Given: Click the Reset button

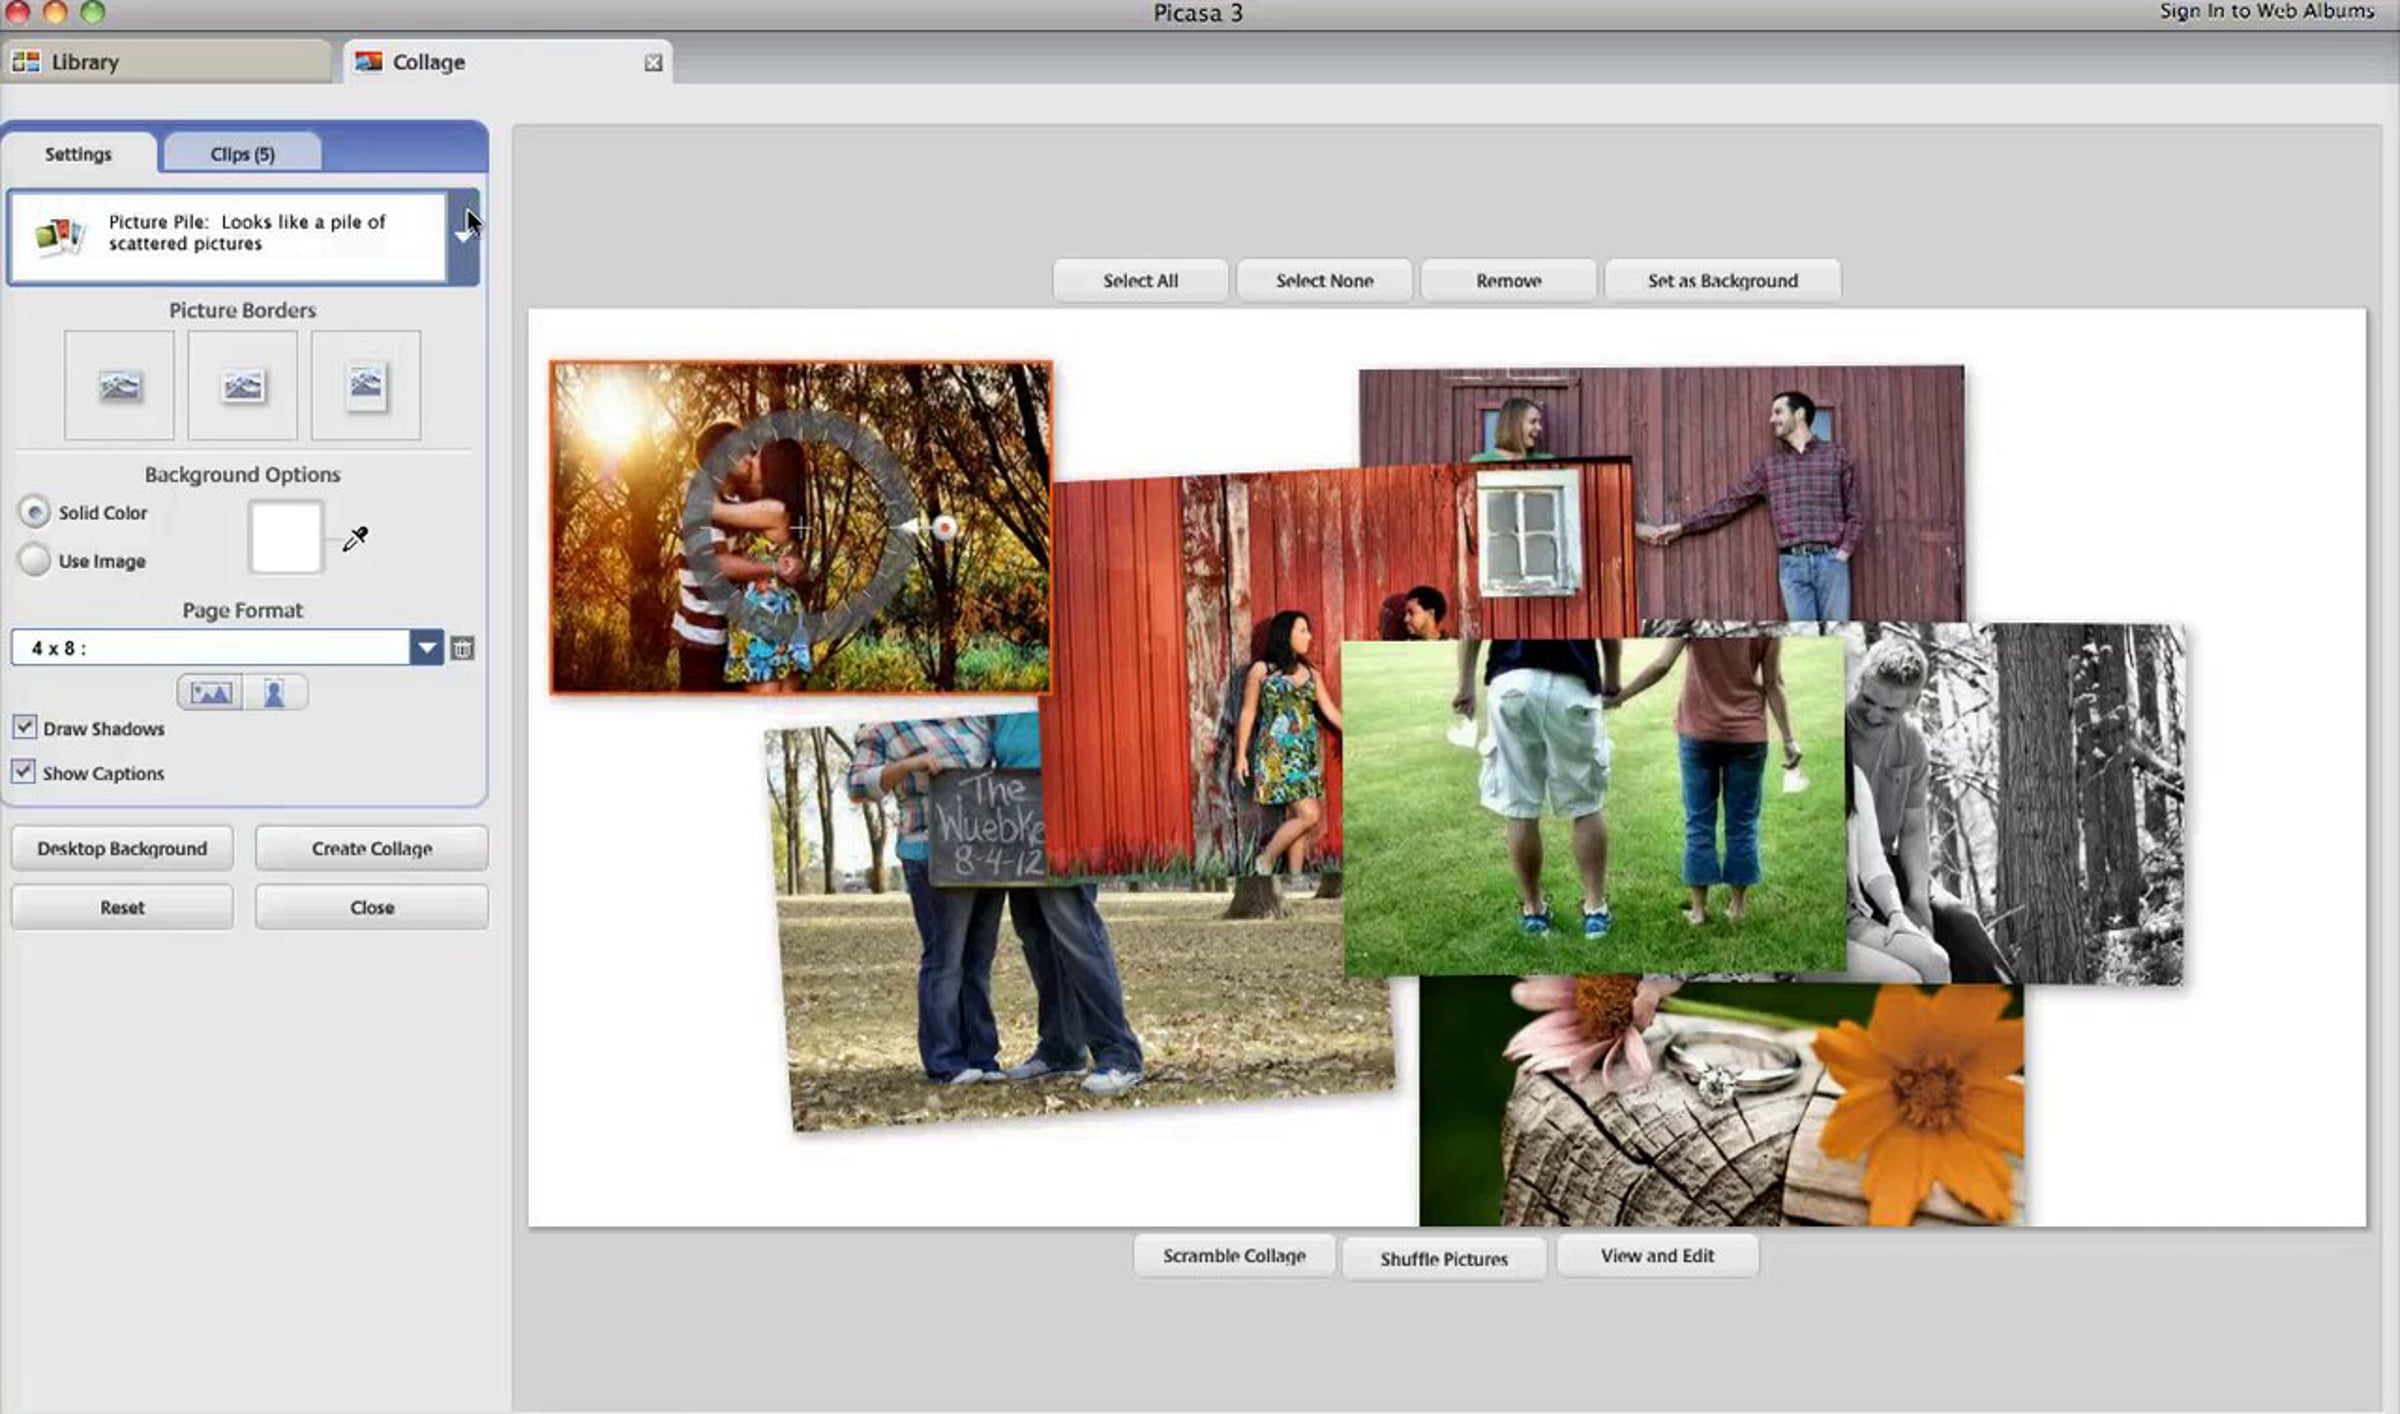Looking at the screenshot, I should click(122, 907).
